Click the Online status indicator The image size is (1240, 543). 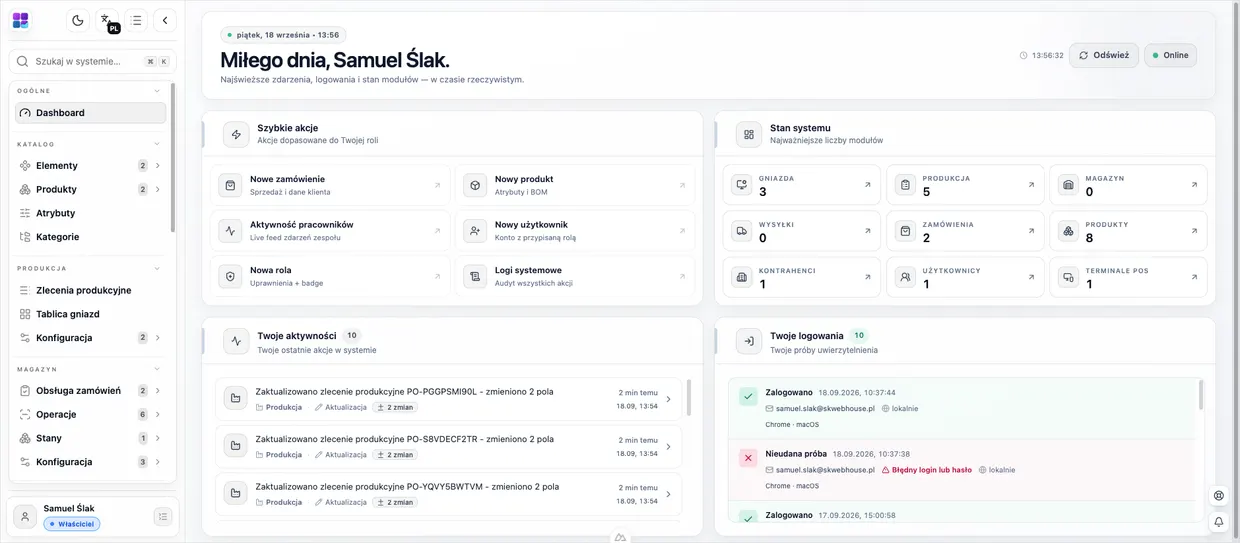1170,55
